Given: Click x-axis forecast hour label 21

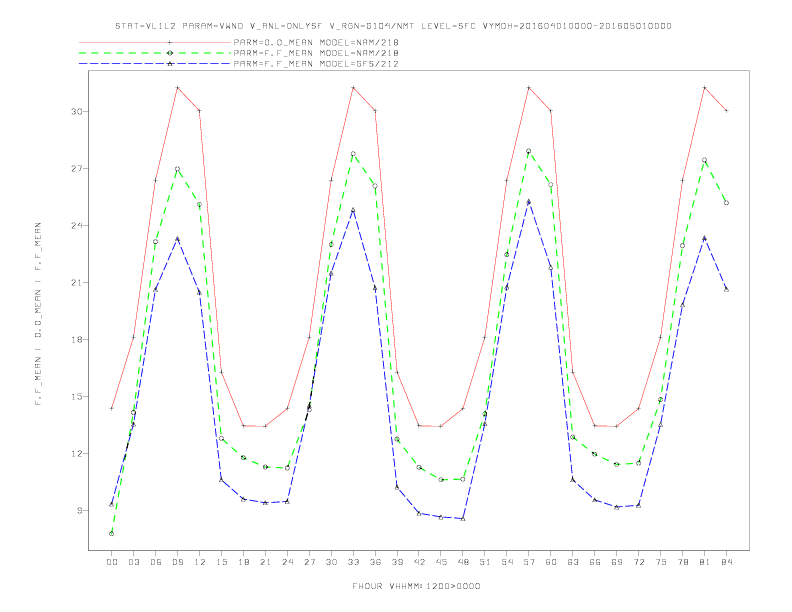Looking at the screenshot, I should click(265, 562).
